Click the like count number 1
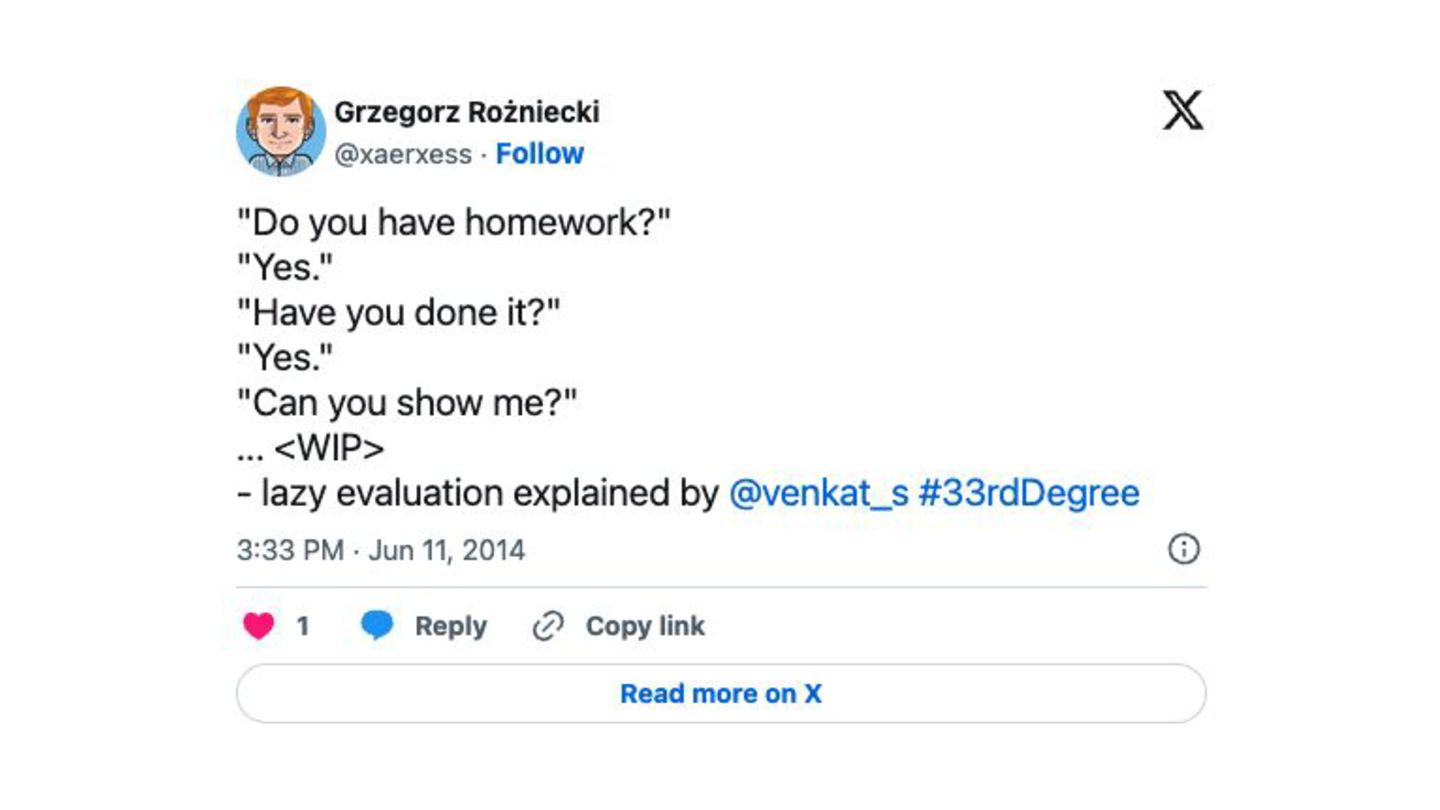Screen dimensions: 1440x810 click(x=303, y=627)
